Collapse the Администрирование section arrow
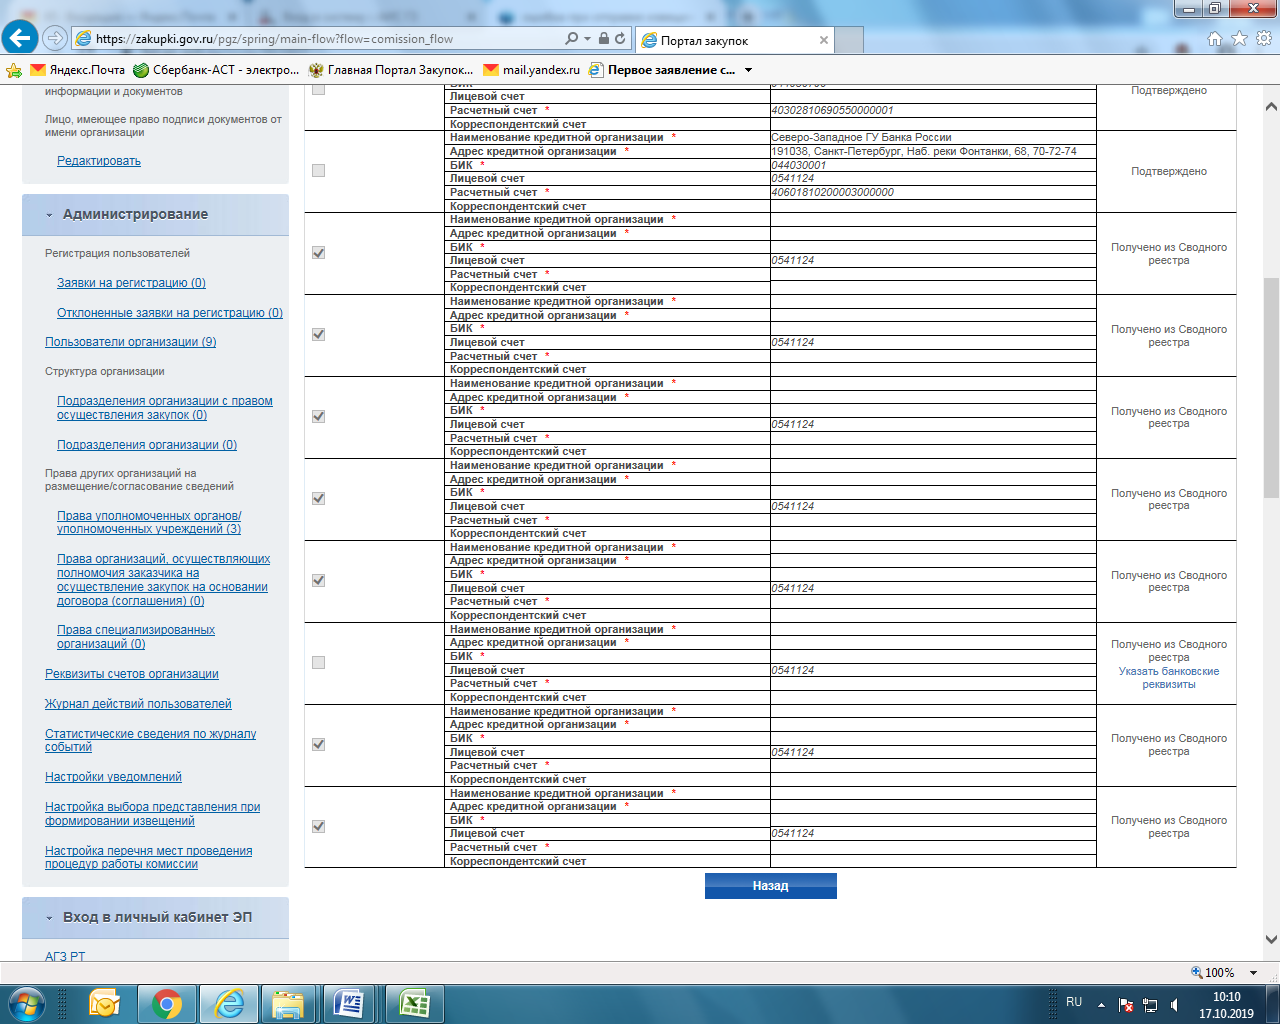This screenshot has height=1024, width=1280. click(49, 215)
